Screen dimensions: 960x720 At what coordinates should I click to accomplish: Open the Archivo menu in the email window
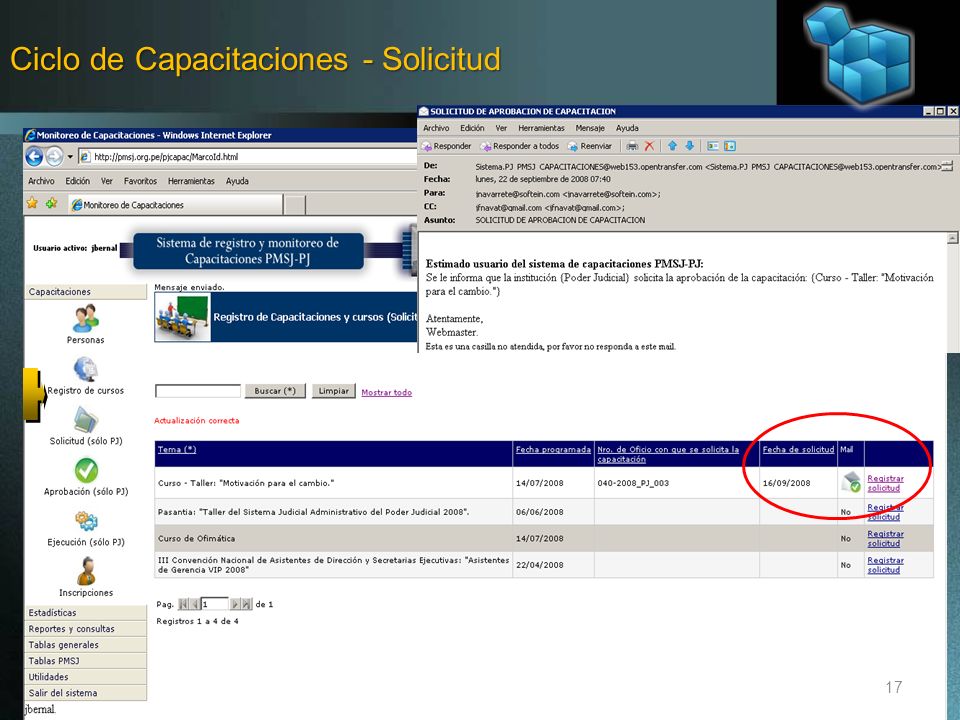click(436, 128)
